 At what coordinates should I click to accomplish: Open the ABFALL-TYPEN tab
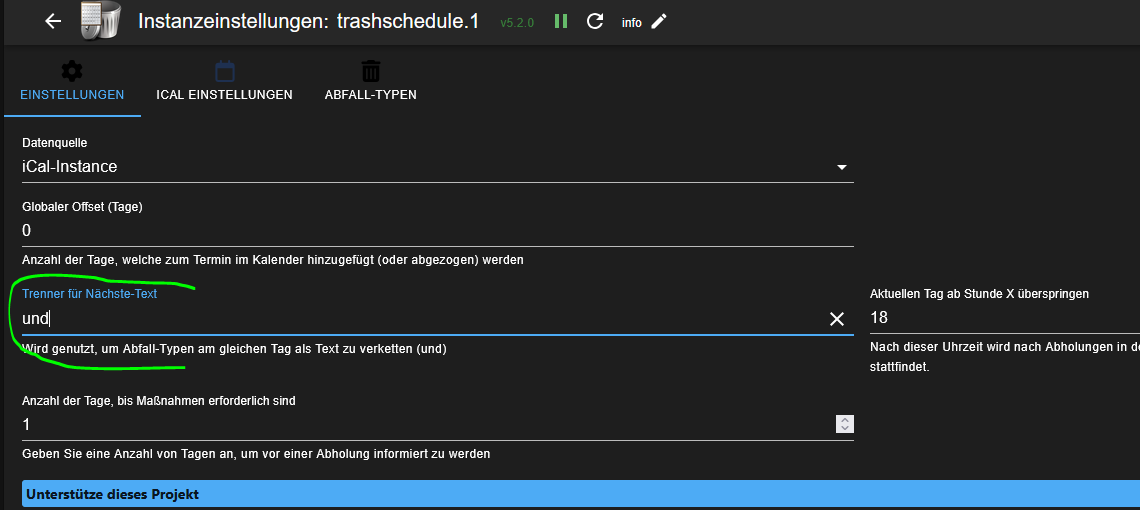tap(371, 95)
